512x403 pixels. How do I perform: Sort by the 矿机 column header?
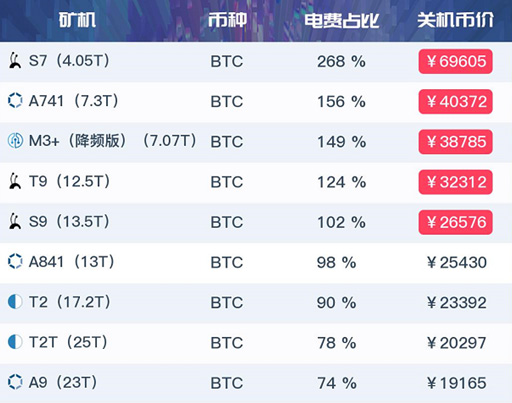77,20
